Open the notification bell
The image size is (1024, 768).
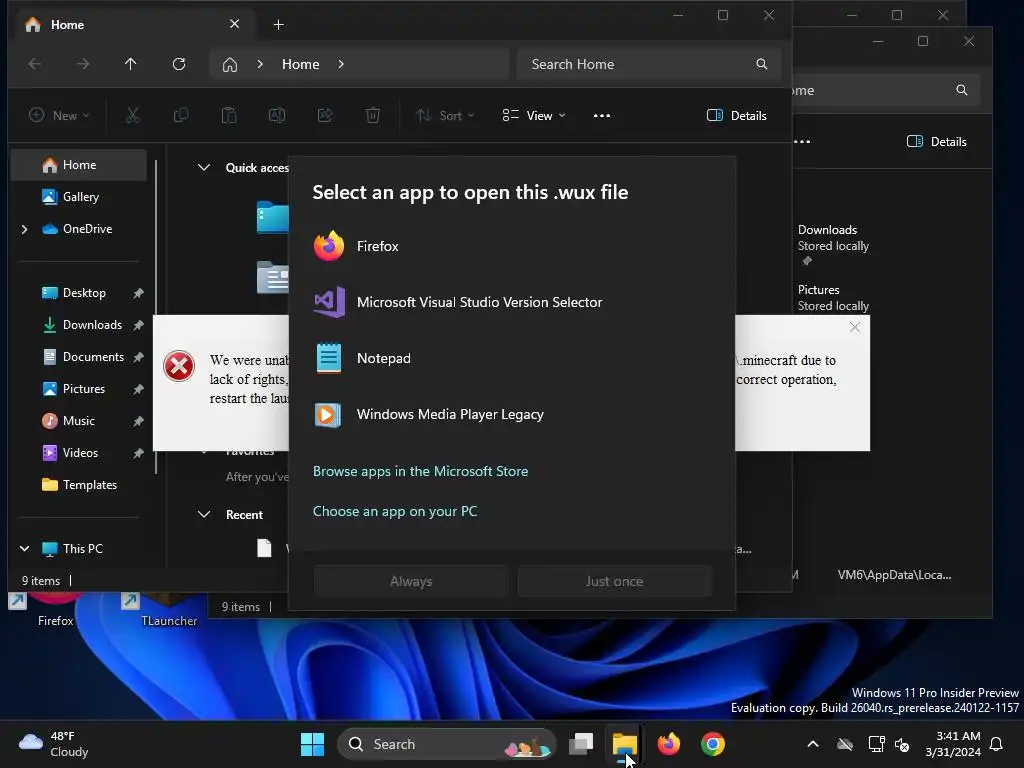coord(997,744)
